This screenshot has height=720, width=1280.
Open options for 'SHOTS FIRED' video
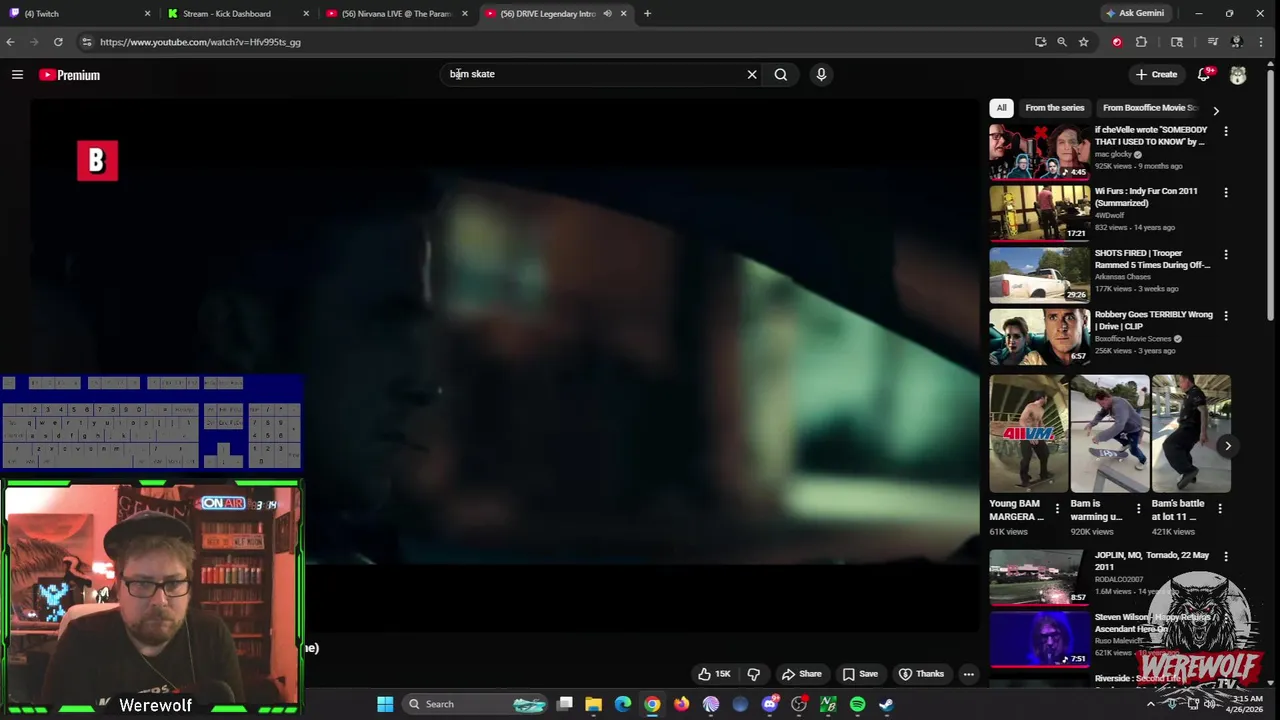pyautogui.click(x=1226, y=254)
